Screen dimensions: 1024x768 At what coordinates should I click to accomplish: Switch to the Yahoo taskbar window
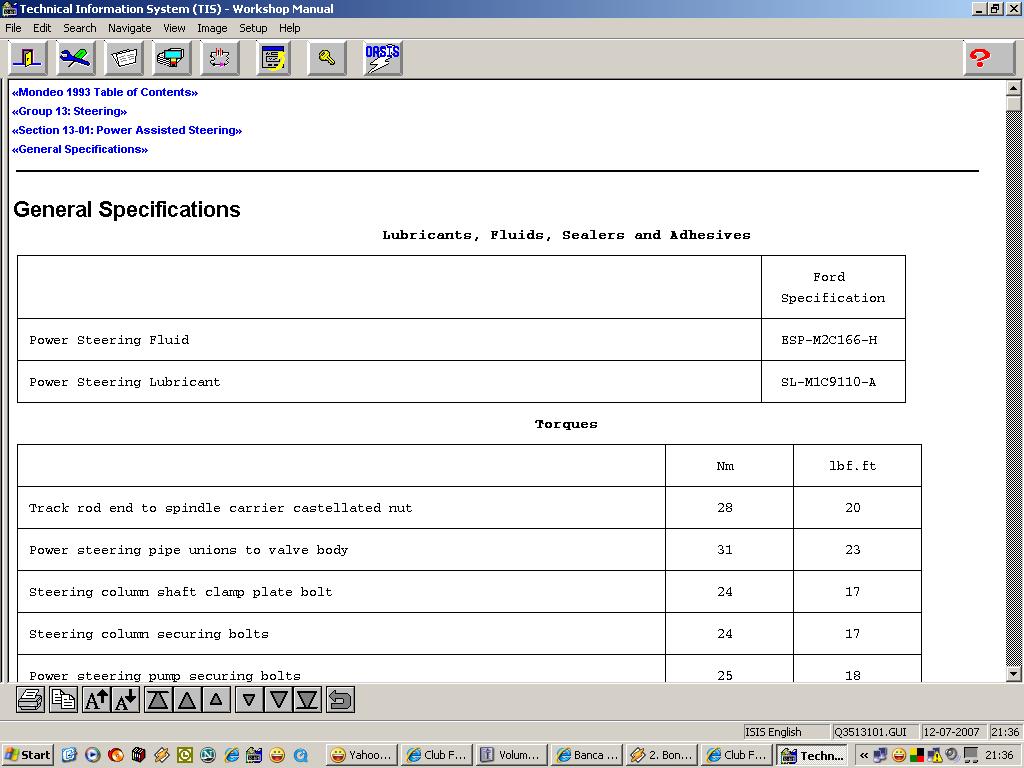[360, 755]
